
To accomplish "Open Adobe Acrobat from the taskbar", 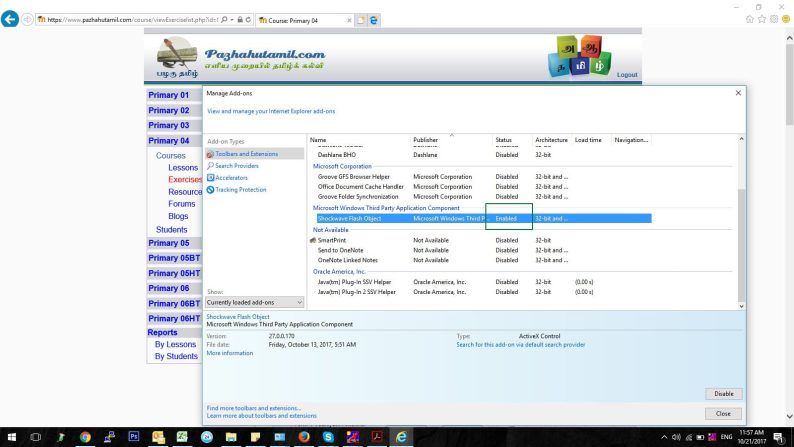I will pyautogui.click(x=377, y=437).
